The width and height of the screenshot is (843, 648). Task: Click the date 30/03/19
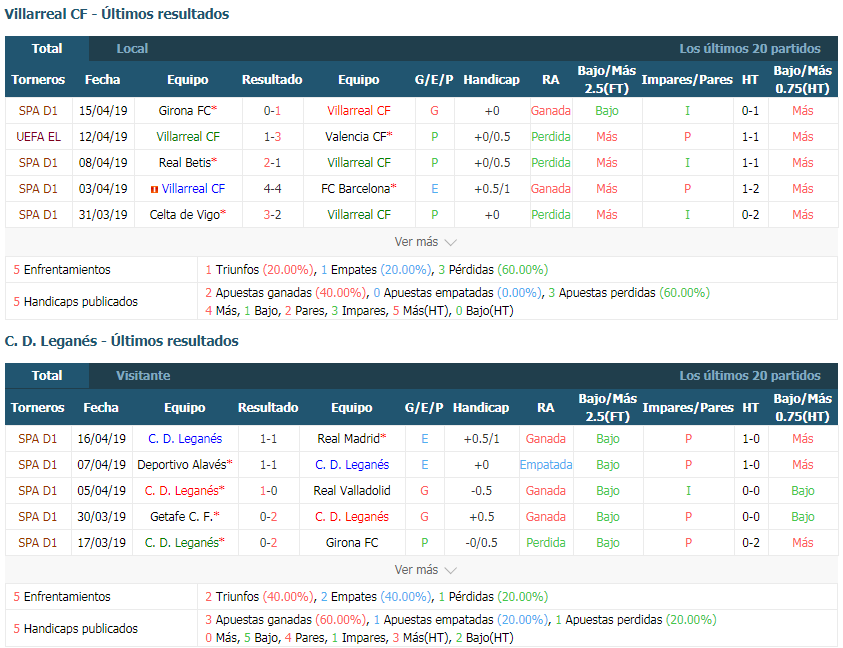101,517
